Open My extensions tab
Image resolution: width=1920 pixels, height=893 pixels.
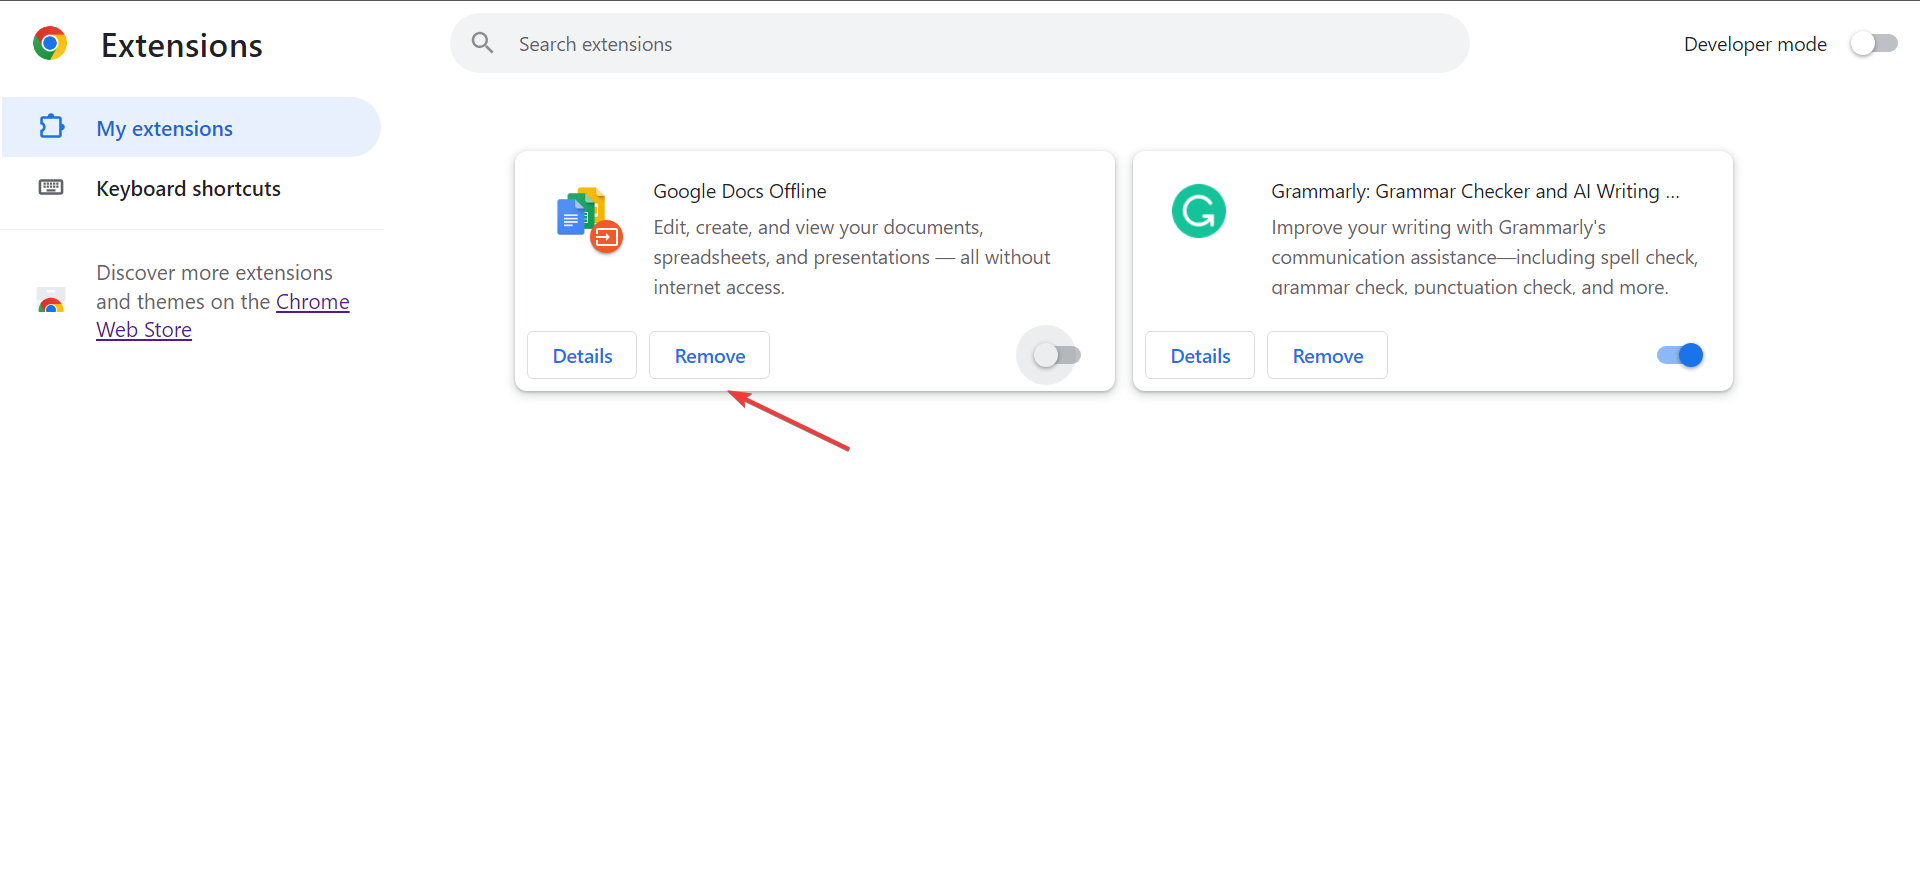pyautogui.click(x=191, y=127)
